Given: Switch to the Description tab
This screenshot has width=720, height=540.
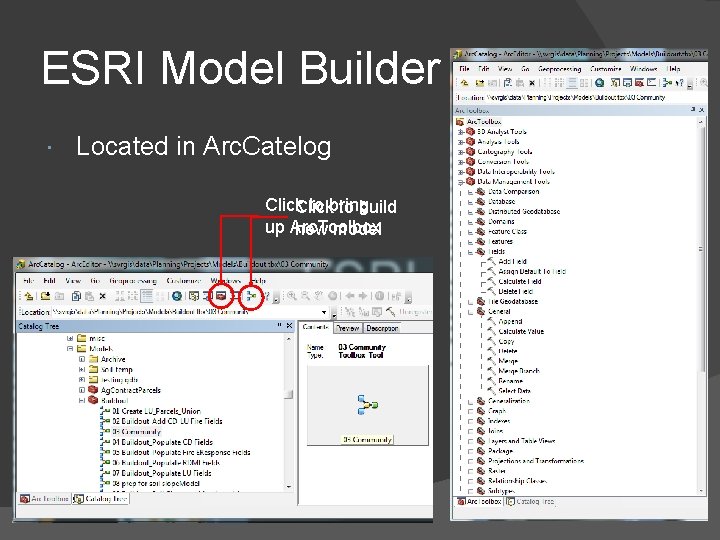Looking at the screenshot, I should click(382, 328).
